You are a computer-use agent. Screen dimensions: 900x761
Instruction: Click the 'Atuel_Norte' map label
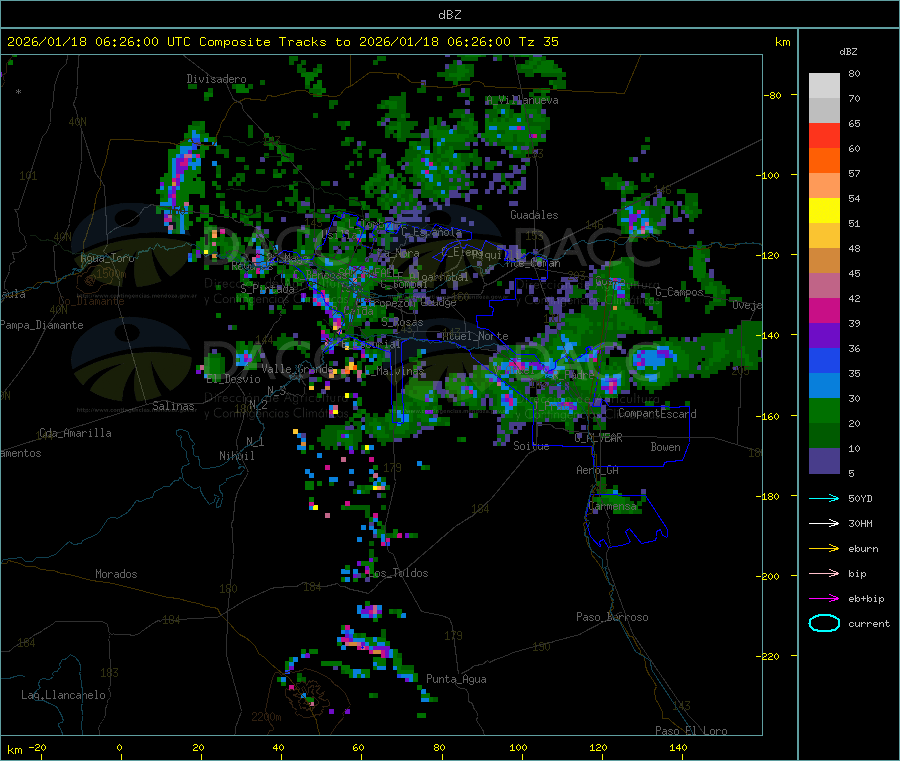click(x=475, y=336)
